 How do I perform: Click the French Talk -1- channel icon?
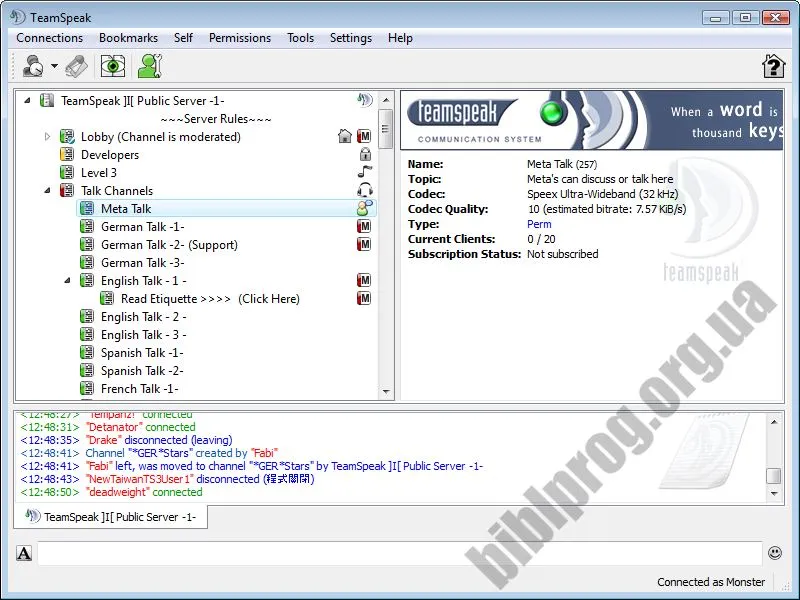(x=87, y=388)
